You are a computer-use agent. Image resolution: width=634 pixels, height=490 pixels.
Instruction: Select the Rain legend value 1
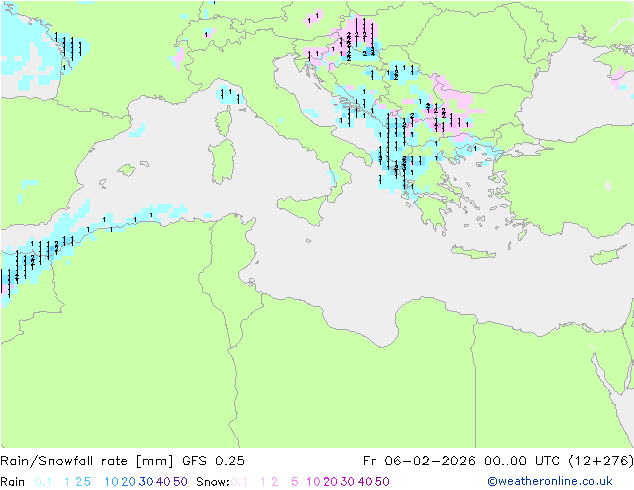[x=67, y=482]
